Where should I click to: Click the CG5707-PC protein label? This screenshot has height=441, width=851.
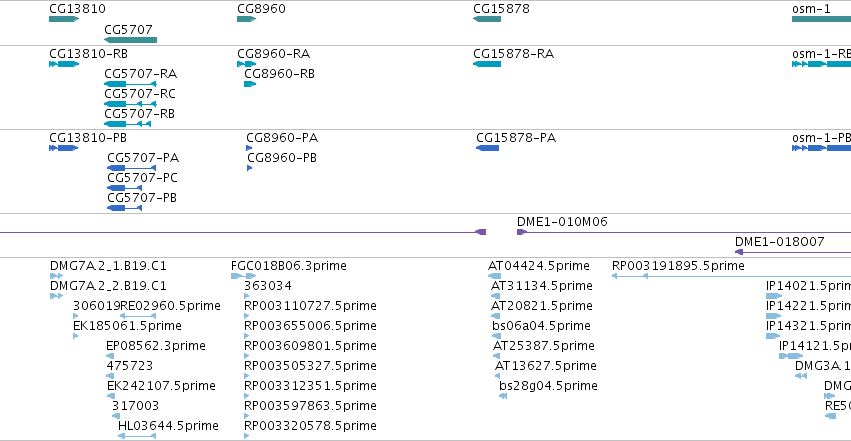tap(142, 177)
